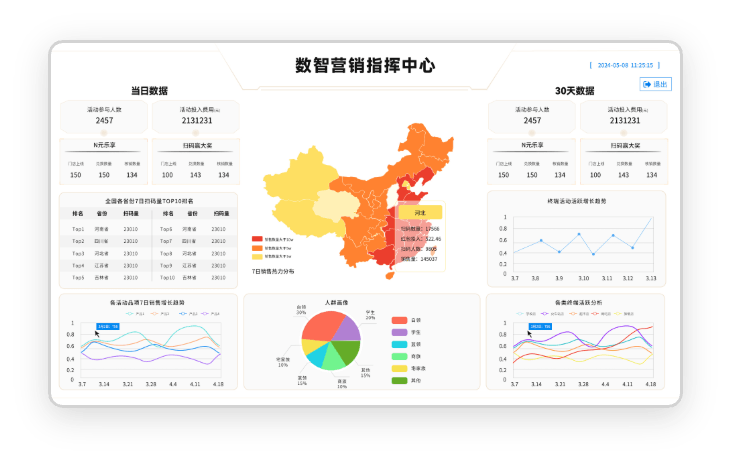The image size is (731, 464).
Task: Click the red map legend square
Action: click(x=257, y=239)
